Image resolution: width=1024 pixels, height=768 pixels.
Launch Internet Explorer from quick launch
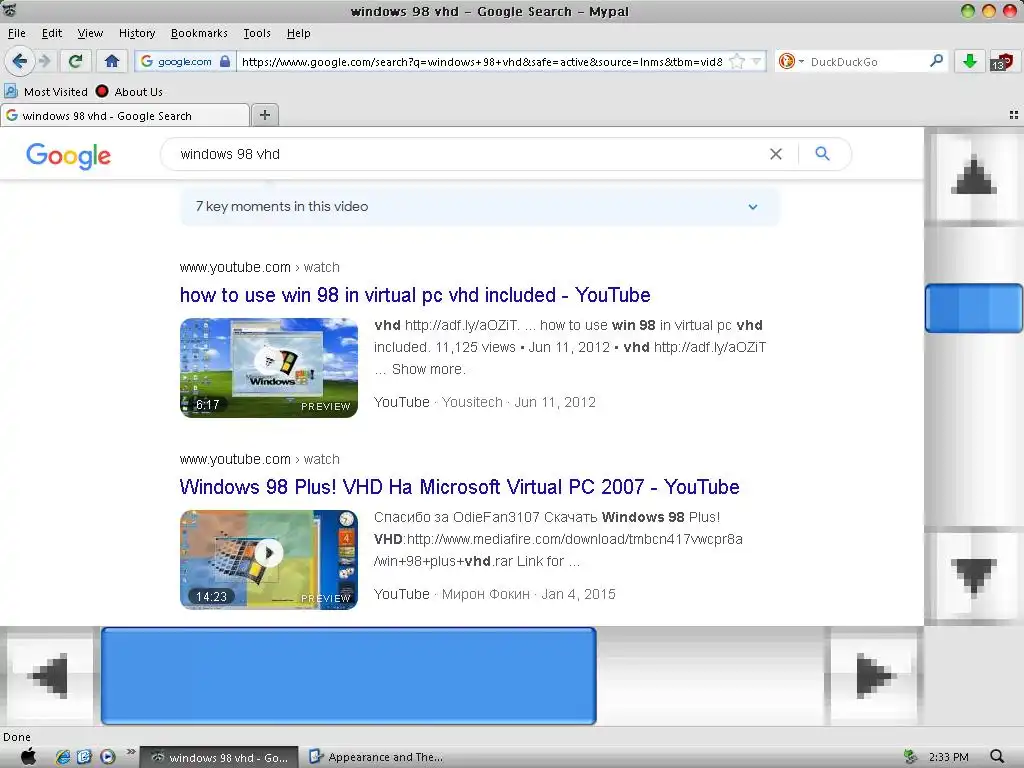click(x=63, y=757)
